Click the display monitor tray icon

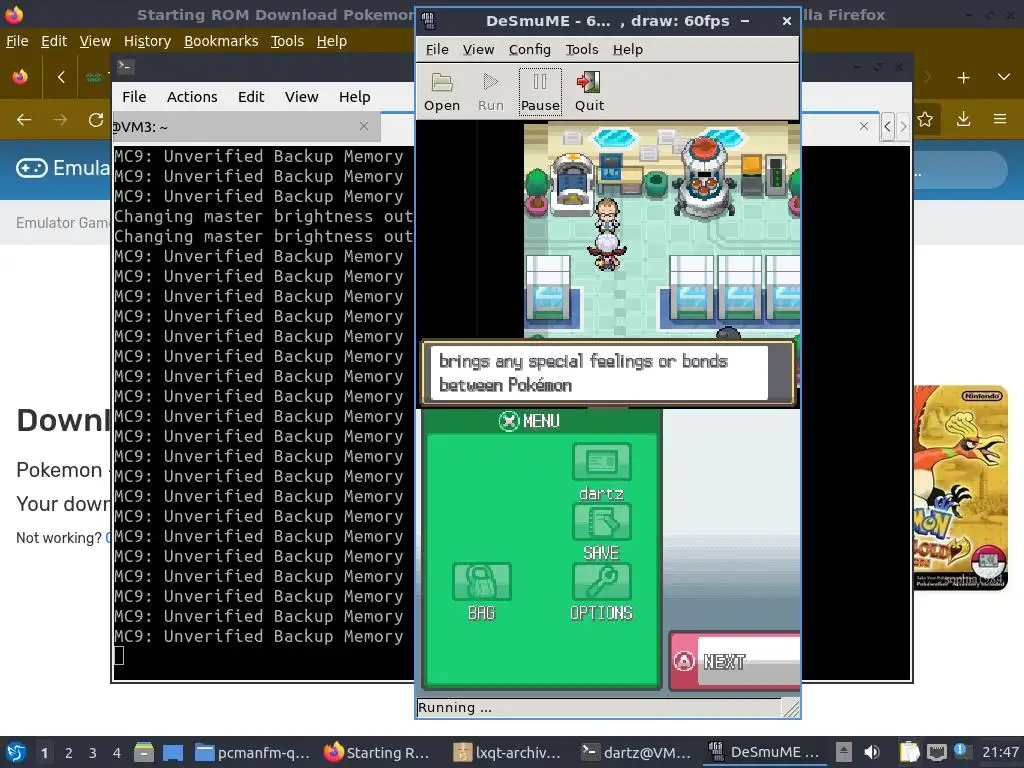(936, 752)
